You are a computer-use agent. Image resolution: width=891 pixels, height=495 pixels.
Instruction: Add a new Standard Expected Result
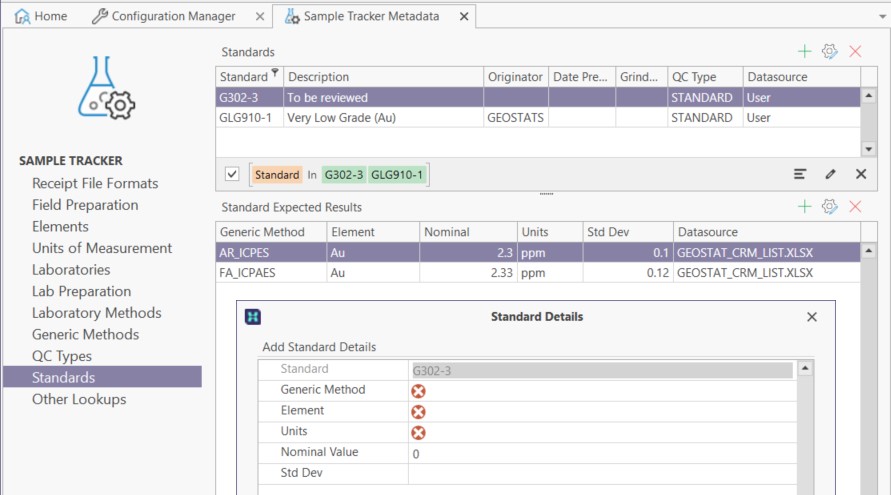pyautogui.click(x=804, y=207)
